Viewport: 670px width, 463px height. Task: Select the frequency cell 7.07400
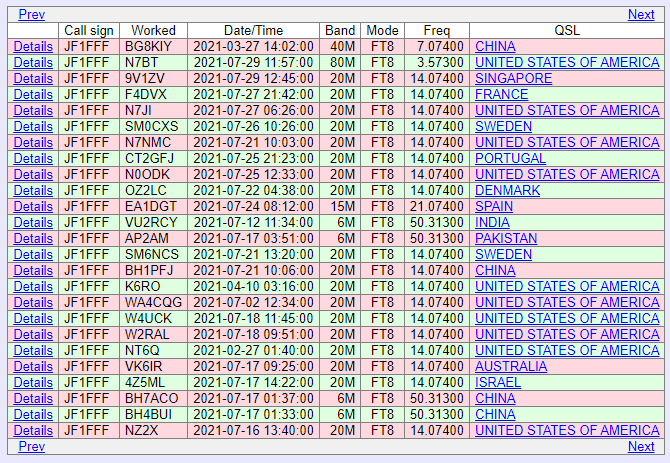[437, 47]
